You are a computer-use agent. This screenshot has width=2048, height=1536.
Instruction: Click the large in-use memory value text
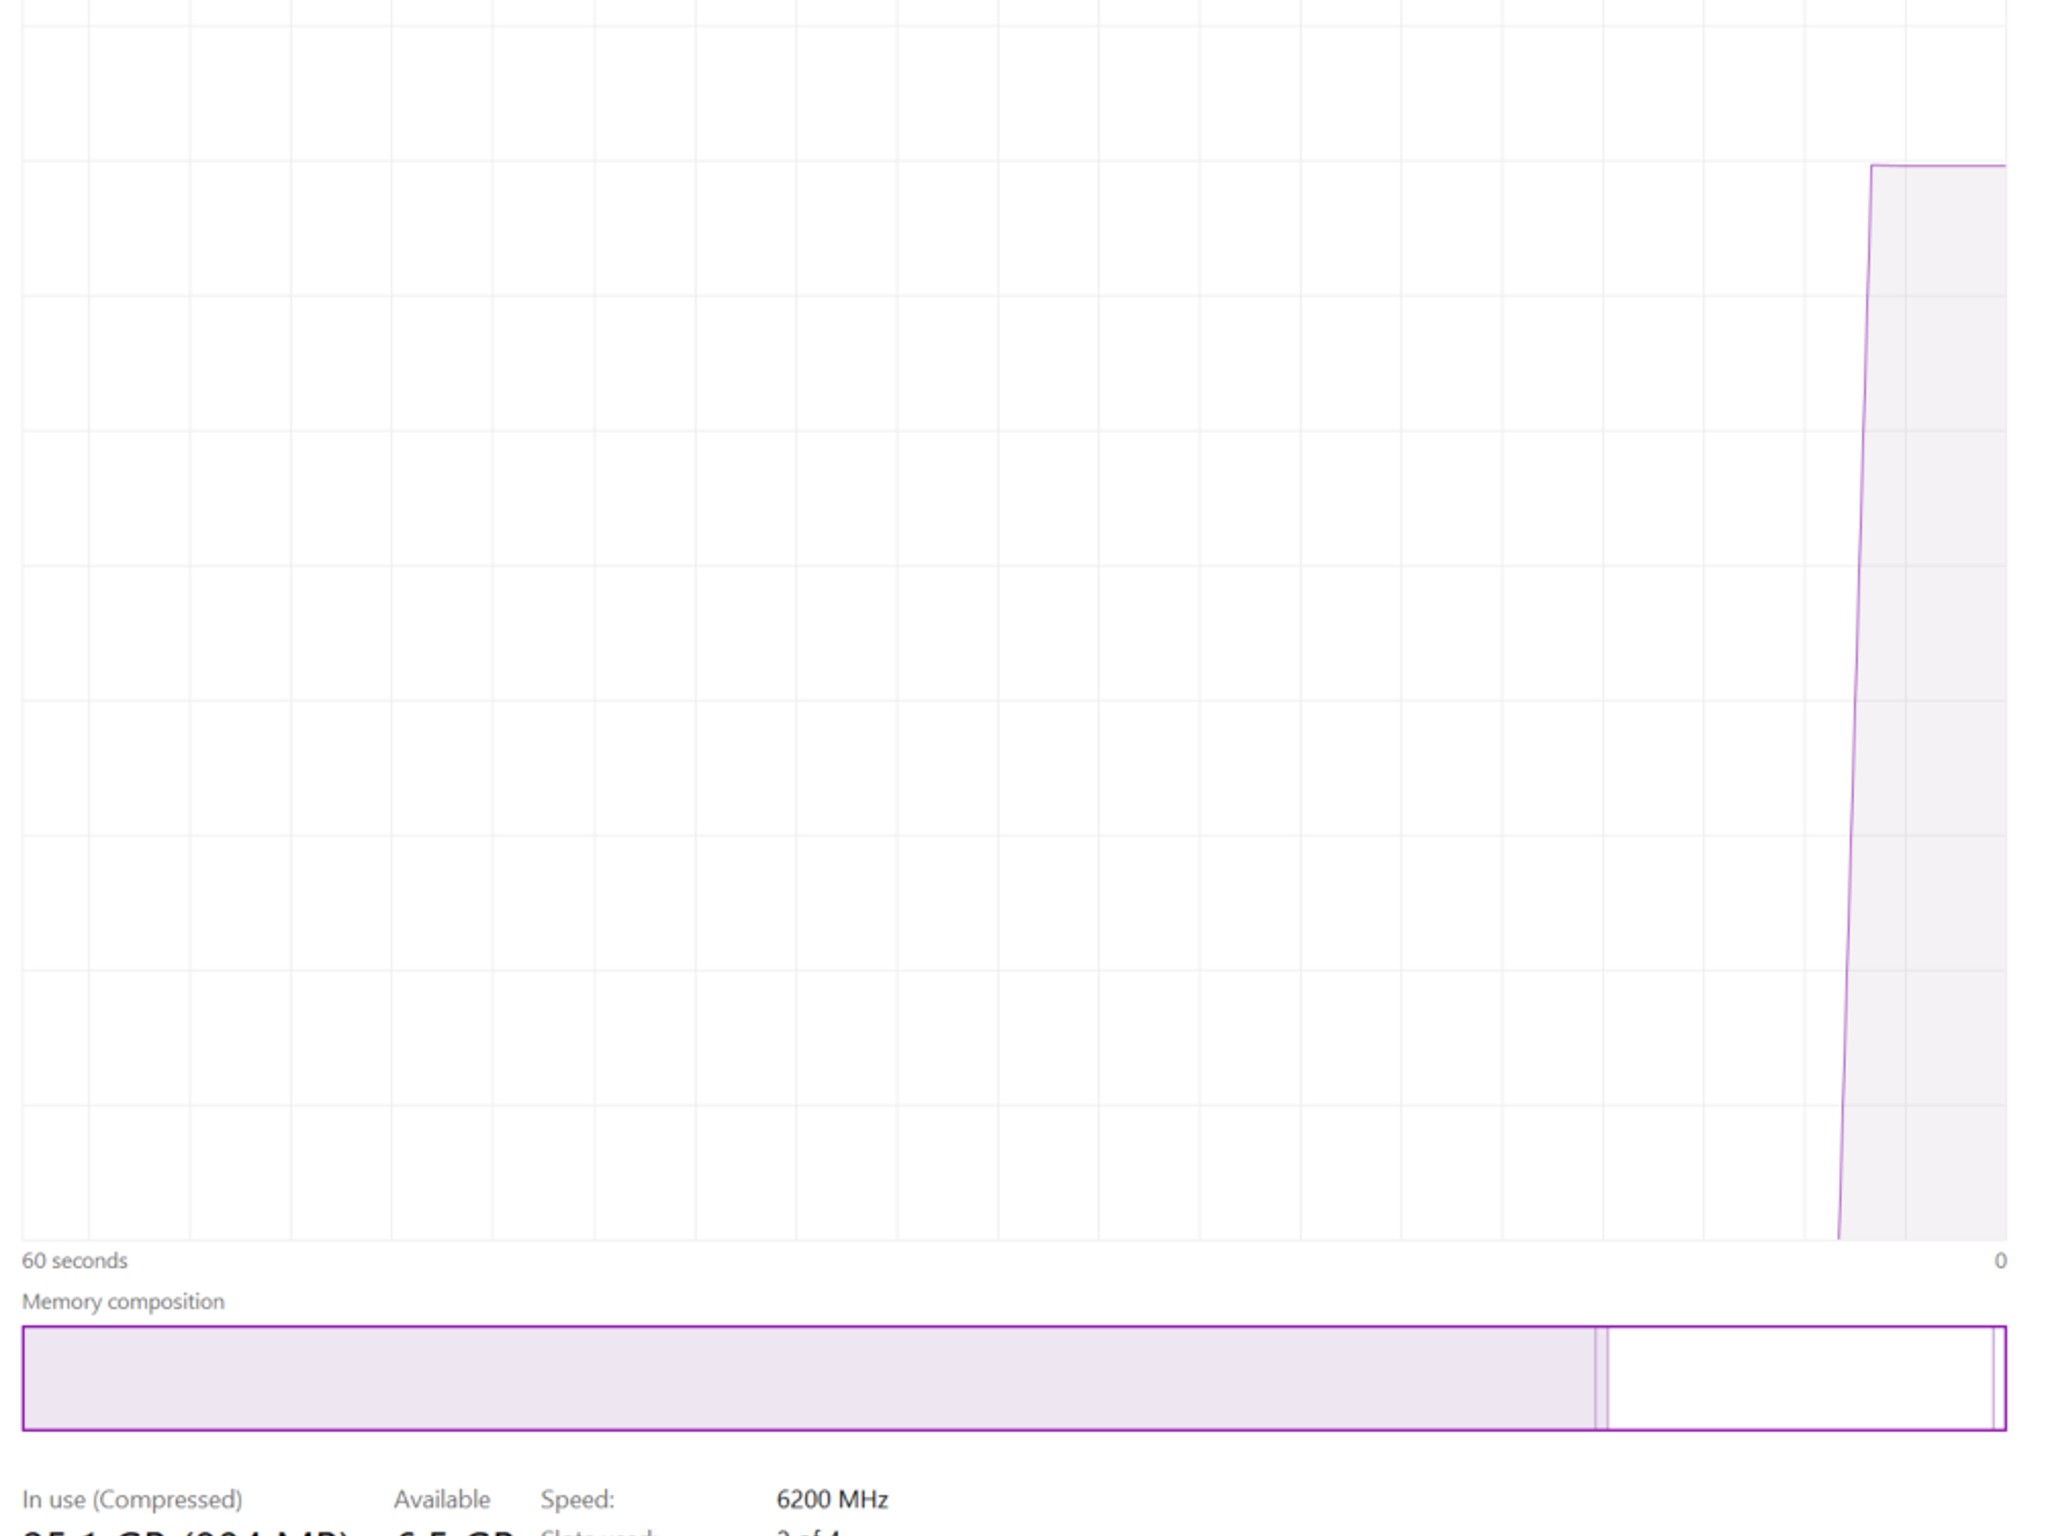click(x=185, y=1531)
